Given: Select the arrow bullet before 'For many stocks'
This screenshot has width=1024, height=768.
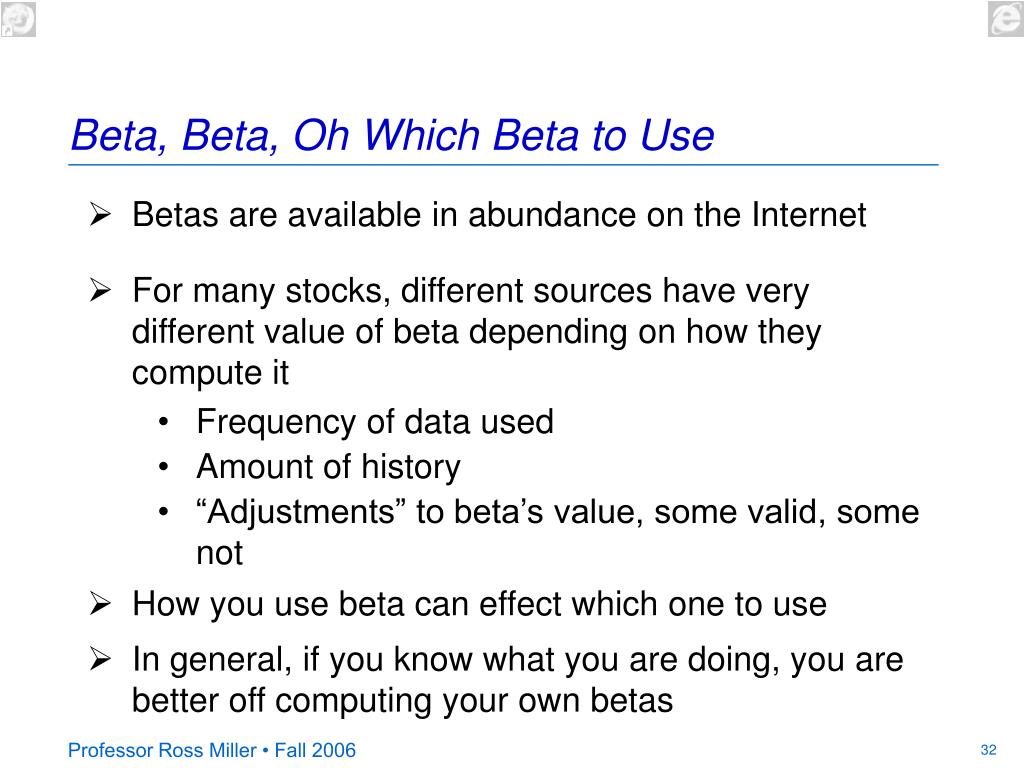Looking at the screenshot, I should (101, 290).
